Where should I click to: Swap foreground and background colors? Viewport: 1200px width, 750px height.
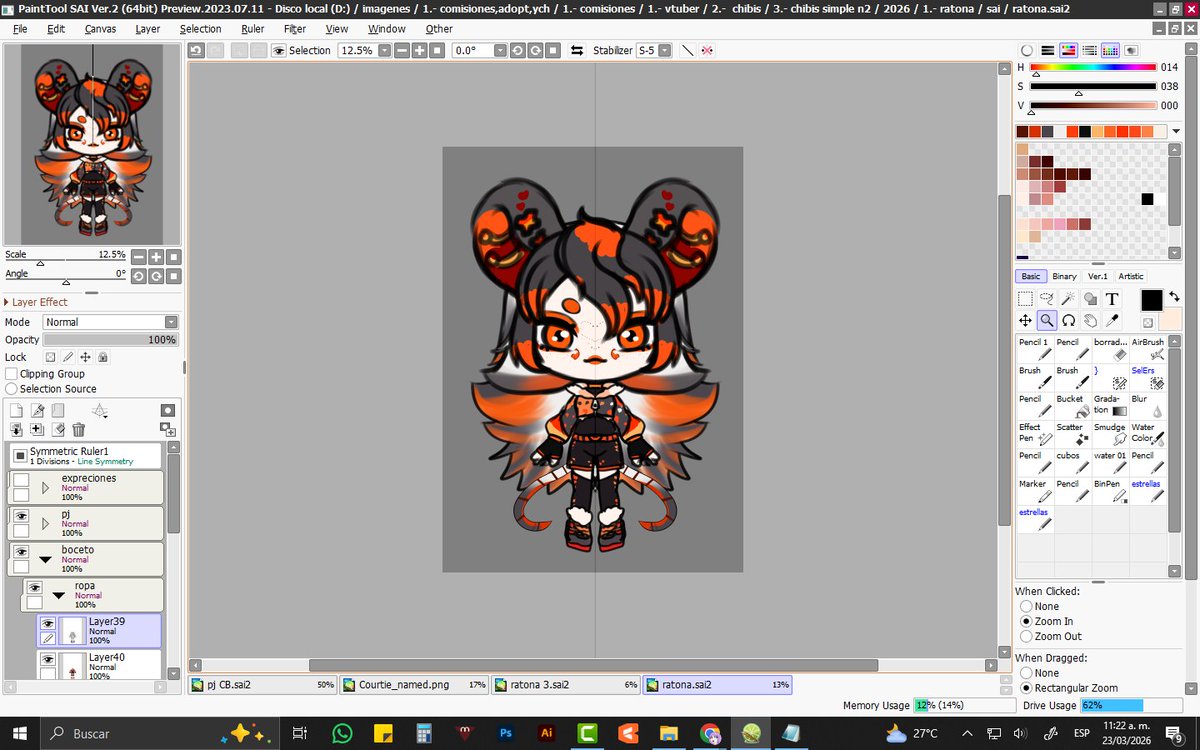pyautogui.click(x=1174, y=297)
